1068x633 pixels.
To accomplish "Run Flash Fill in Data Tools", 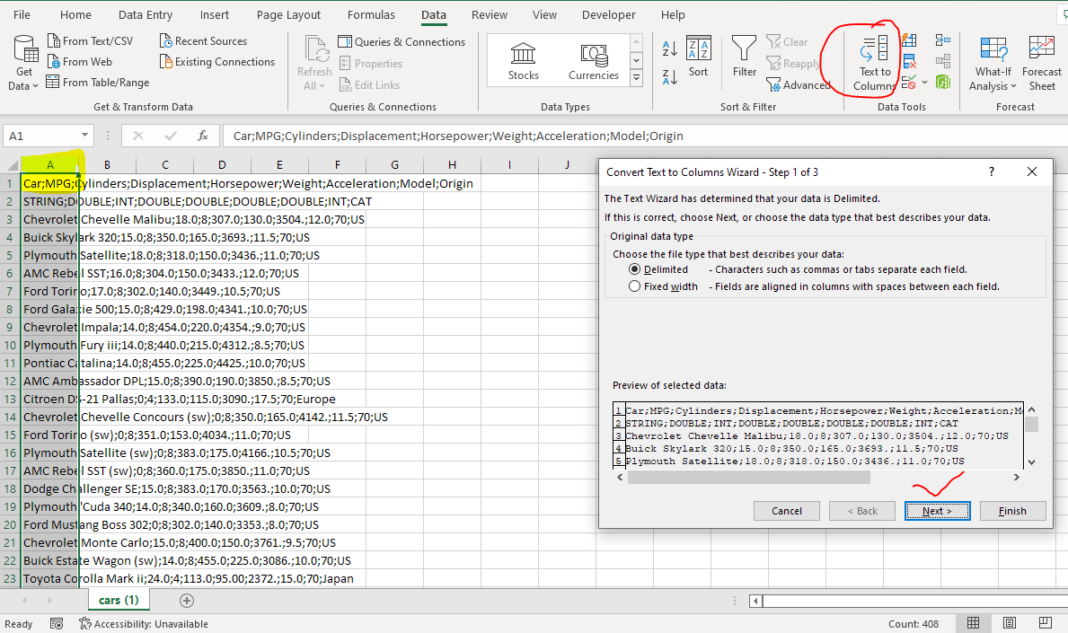I will 909,39.
